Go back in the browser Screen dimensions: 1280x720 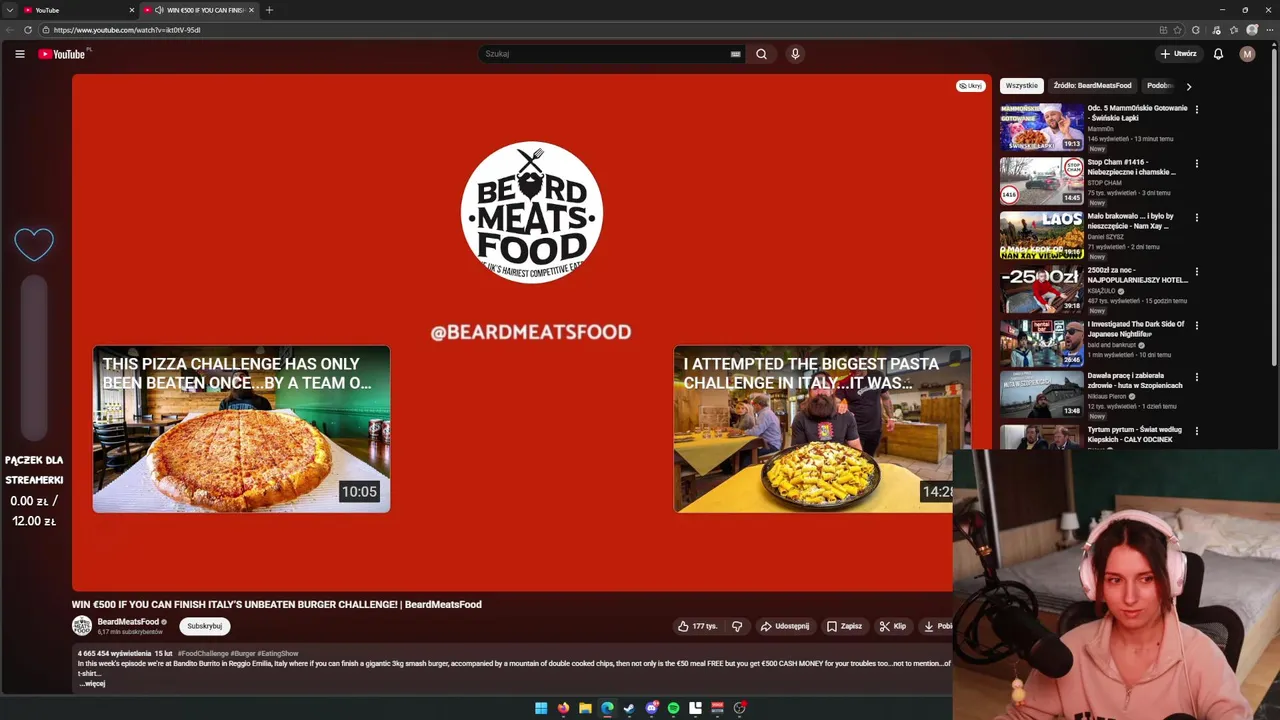click(10, 30)
